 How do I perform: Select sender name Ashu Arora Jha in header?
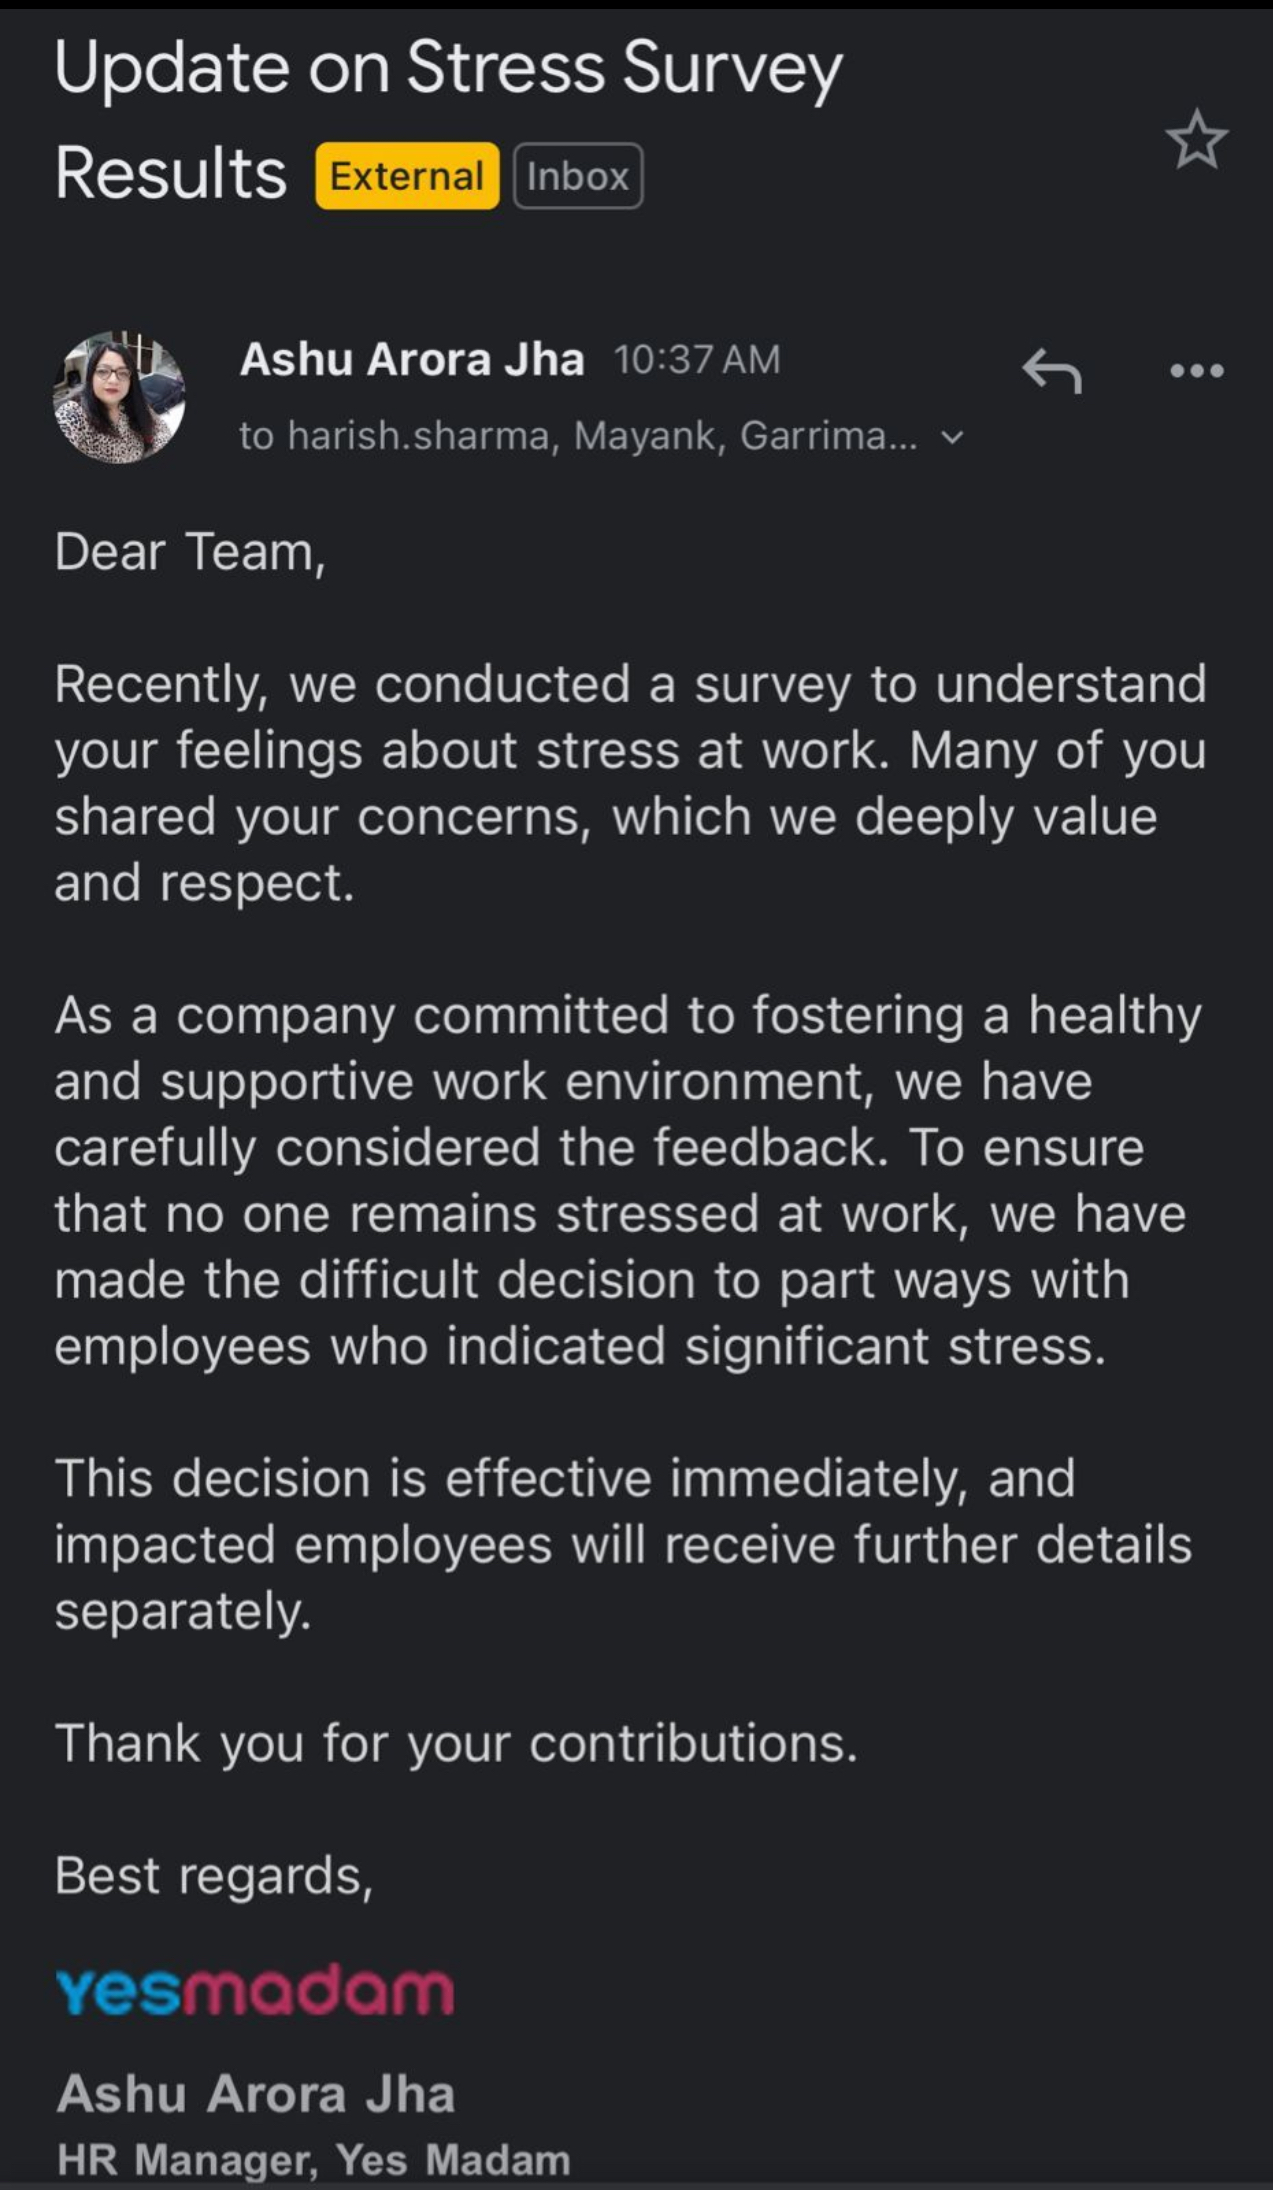(412, 360)
